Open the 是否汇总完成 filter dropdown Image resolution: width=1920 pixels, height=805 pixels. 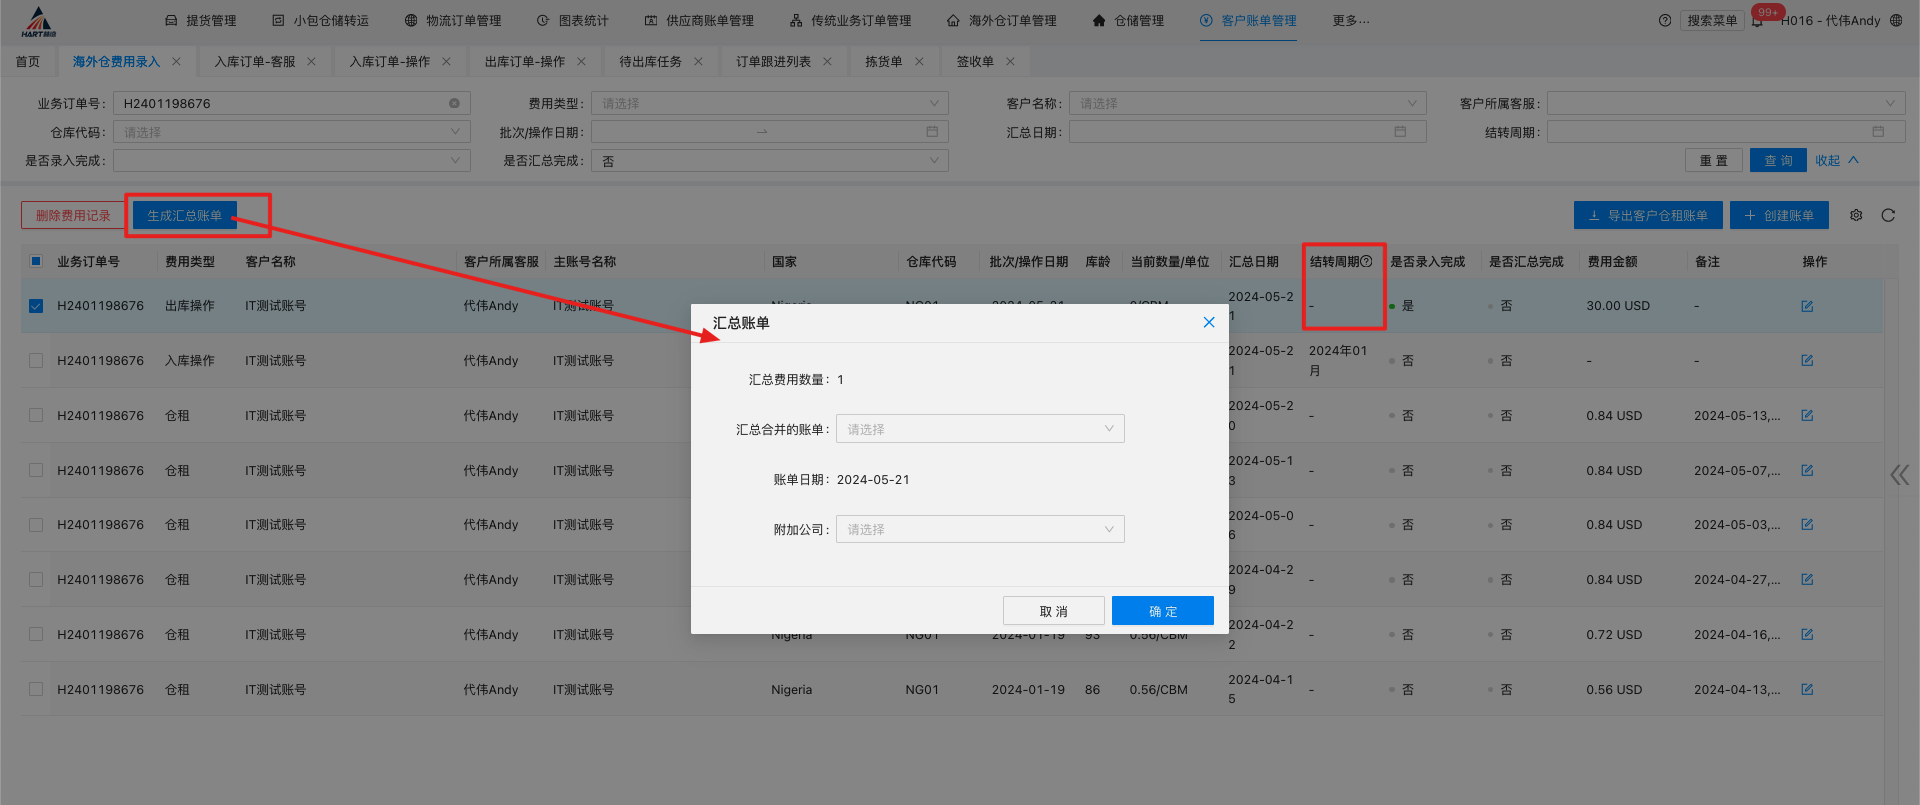point(769,161)
